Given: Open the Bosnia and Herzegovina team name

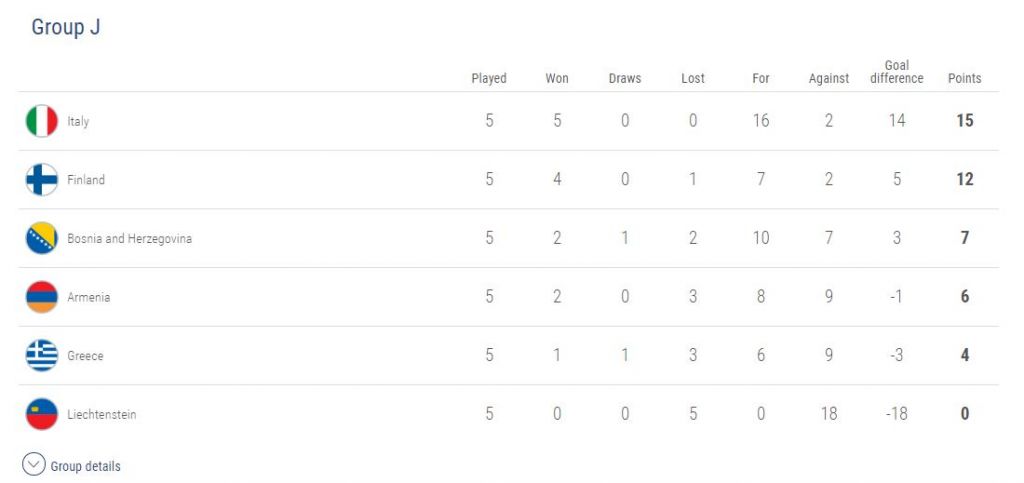Looking at the screenshot, I should tap(129, 239).
